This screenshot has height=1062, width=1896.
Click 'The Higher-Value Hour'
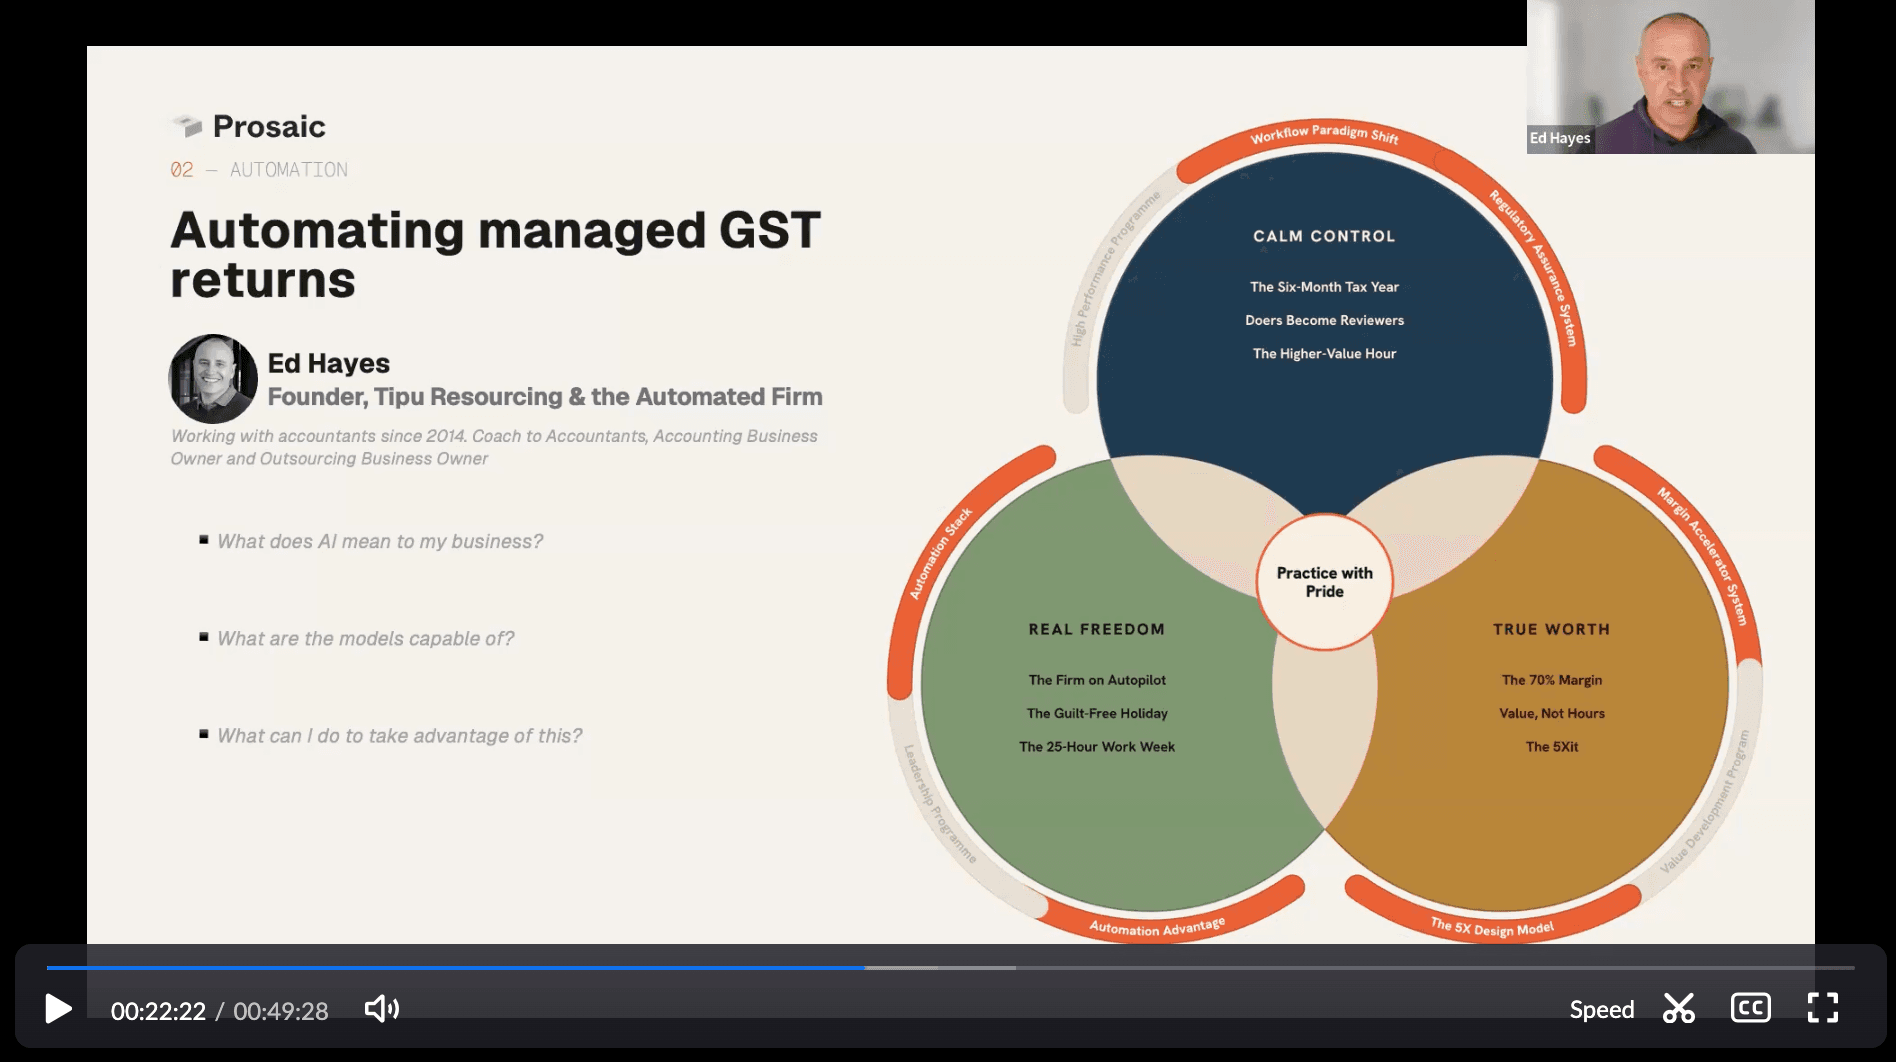tap(1324, 354)
